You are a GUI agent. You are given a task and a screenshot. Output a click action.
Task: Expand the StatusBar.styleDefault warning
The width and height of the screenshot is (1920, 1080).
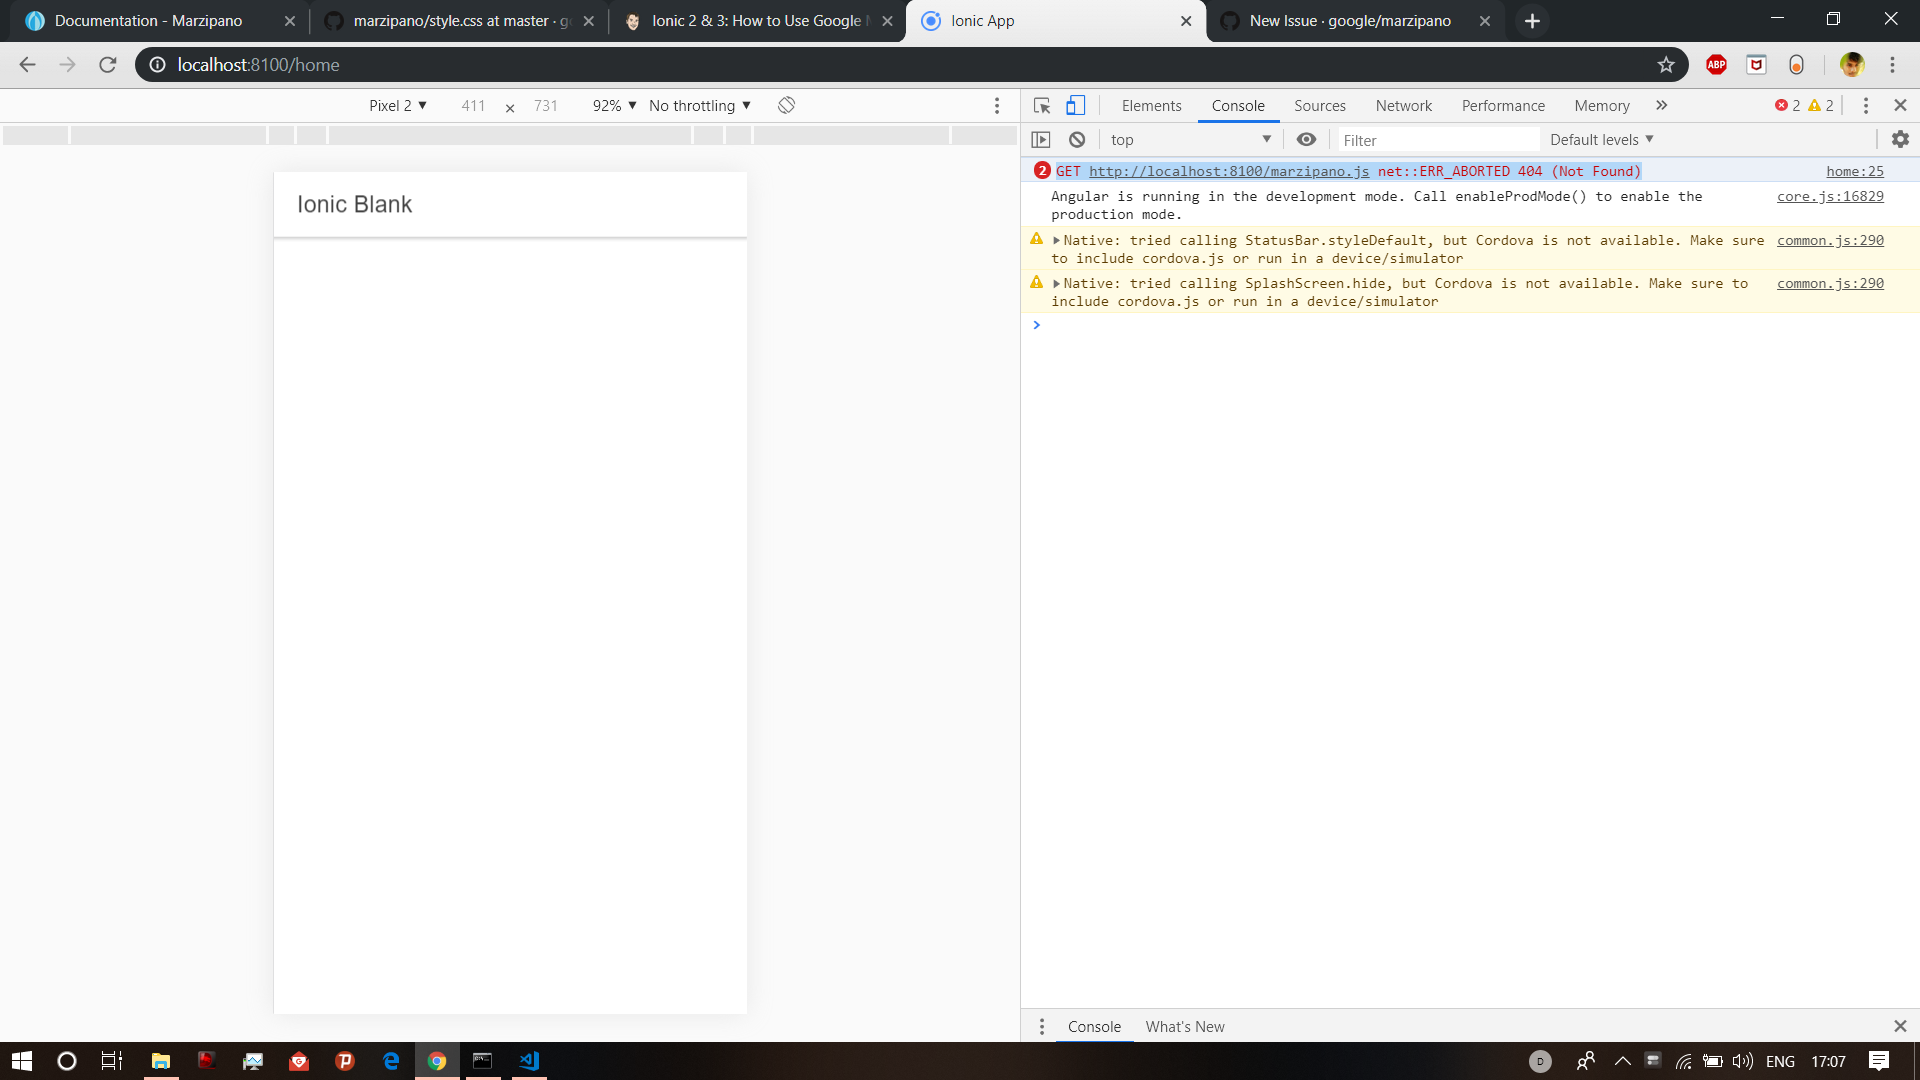point(1057,240)
